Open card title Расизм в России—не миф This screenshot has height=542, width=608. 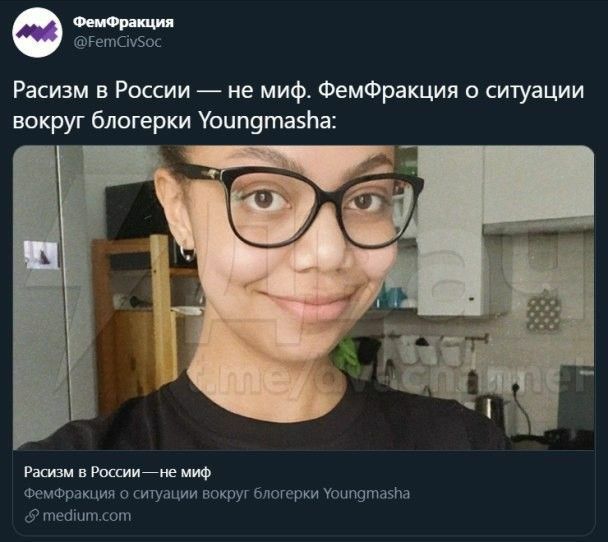point(117,472)
